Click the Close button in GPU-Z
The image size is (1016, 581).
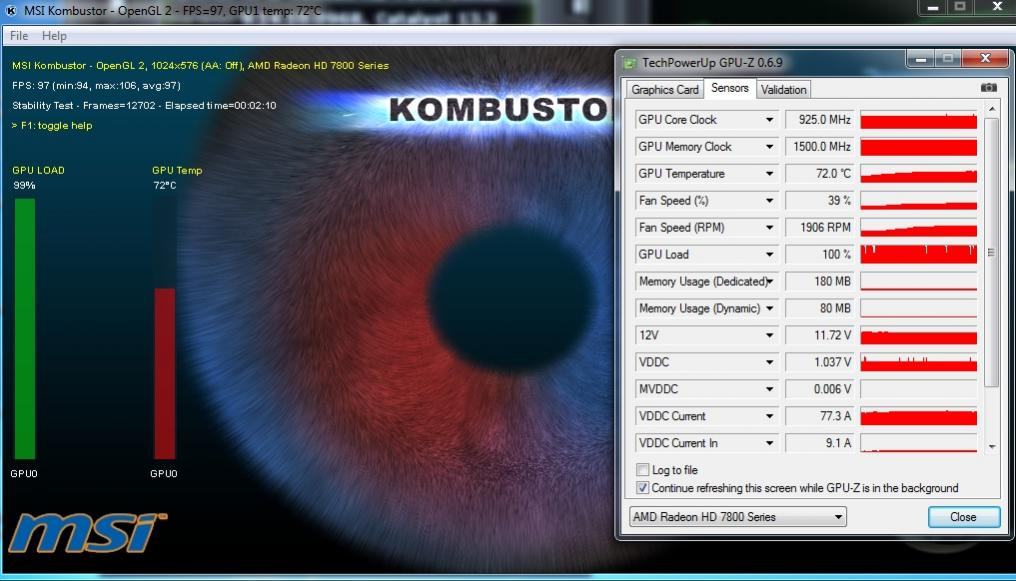point(964,517)
